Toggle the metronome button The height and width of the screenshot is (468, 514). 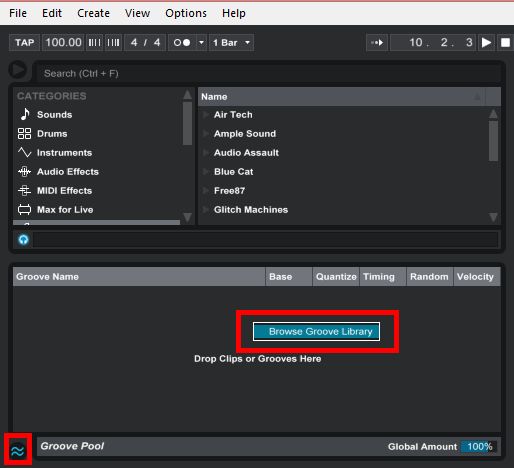click(x=182, y=43)
